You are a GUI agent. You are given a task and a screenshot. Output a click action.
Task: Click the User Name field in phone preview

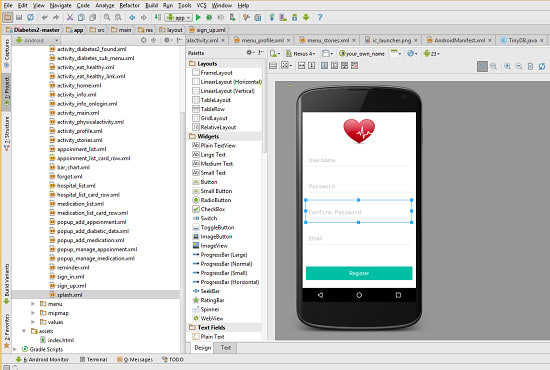[359, 160]
